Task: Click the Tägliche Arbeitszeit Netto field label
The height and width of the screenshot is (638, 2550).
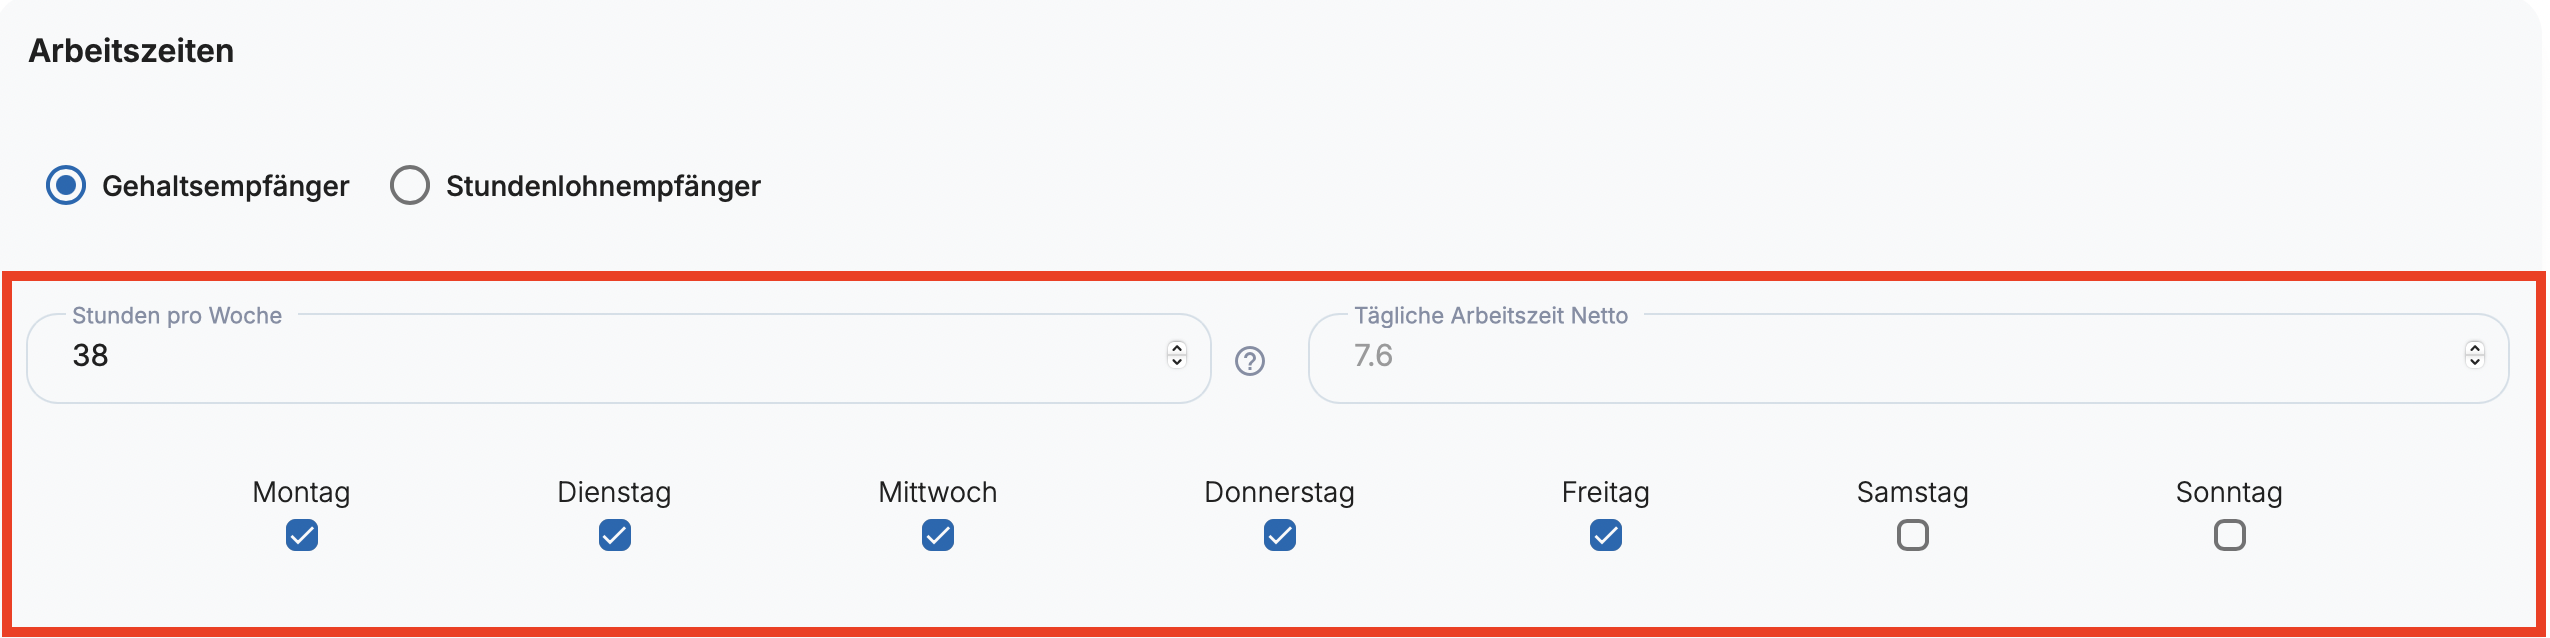Action: click(1490, 316)
